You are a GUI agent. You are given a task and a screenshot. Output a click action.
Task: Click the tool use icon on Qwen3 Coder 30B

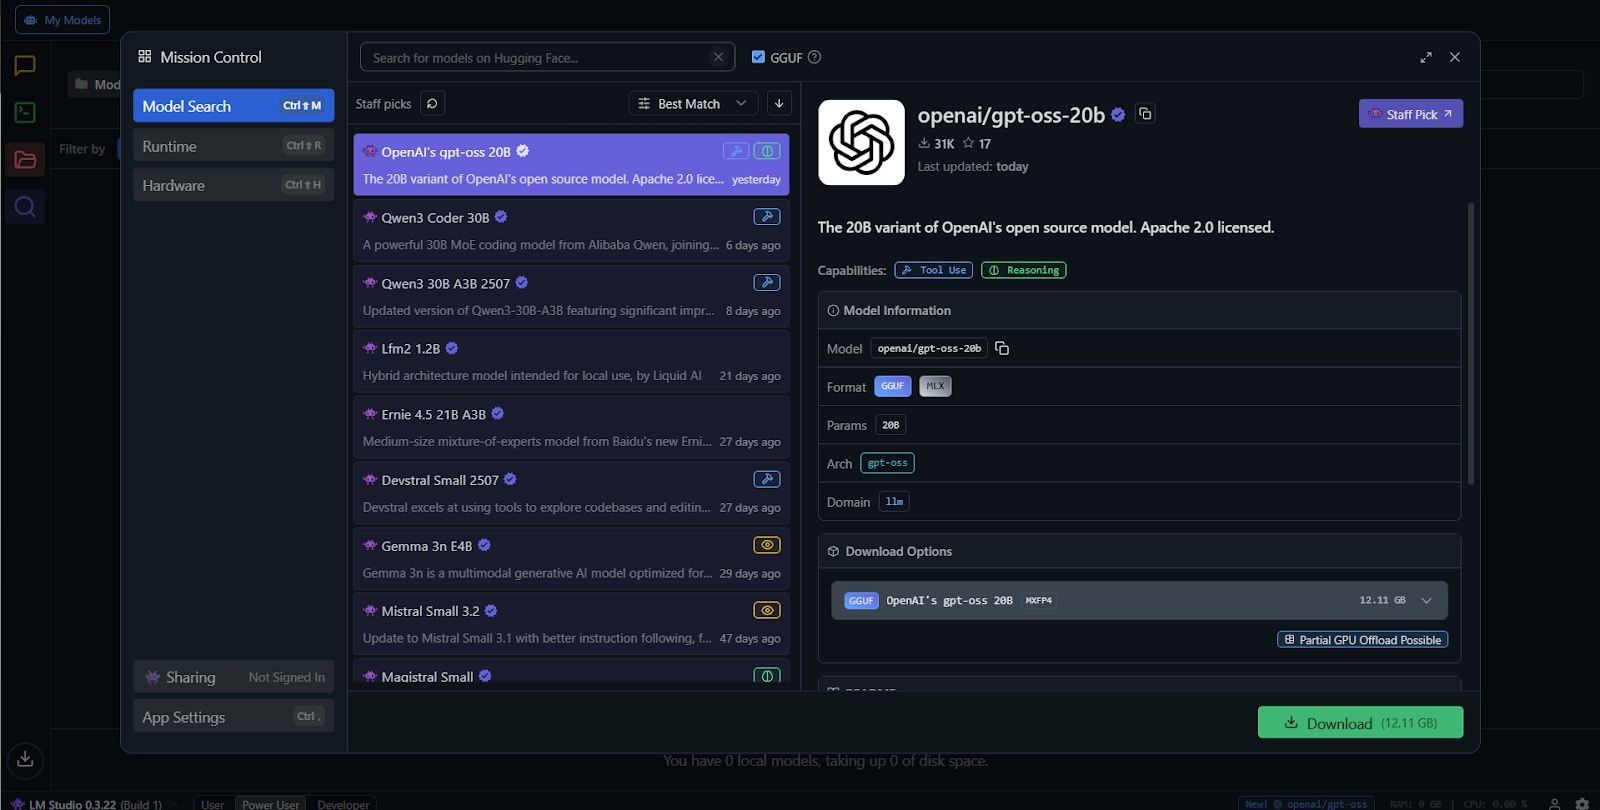click(767, 217)
